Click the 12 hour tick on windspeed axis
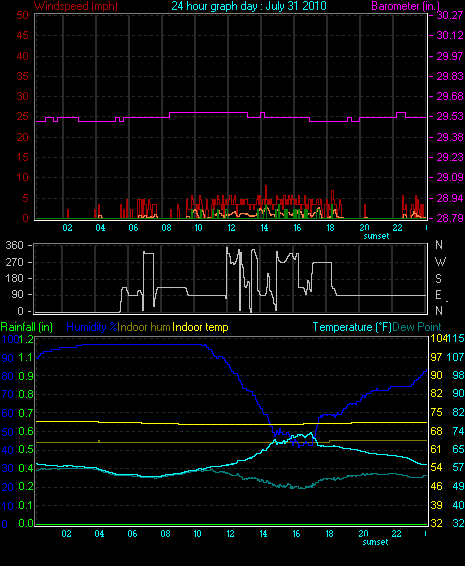Image resolution: width=465 pixels, height=566 pixels. 231,228
